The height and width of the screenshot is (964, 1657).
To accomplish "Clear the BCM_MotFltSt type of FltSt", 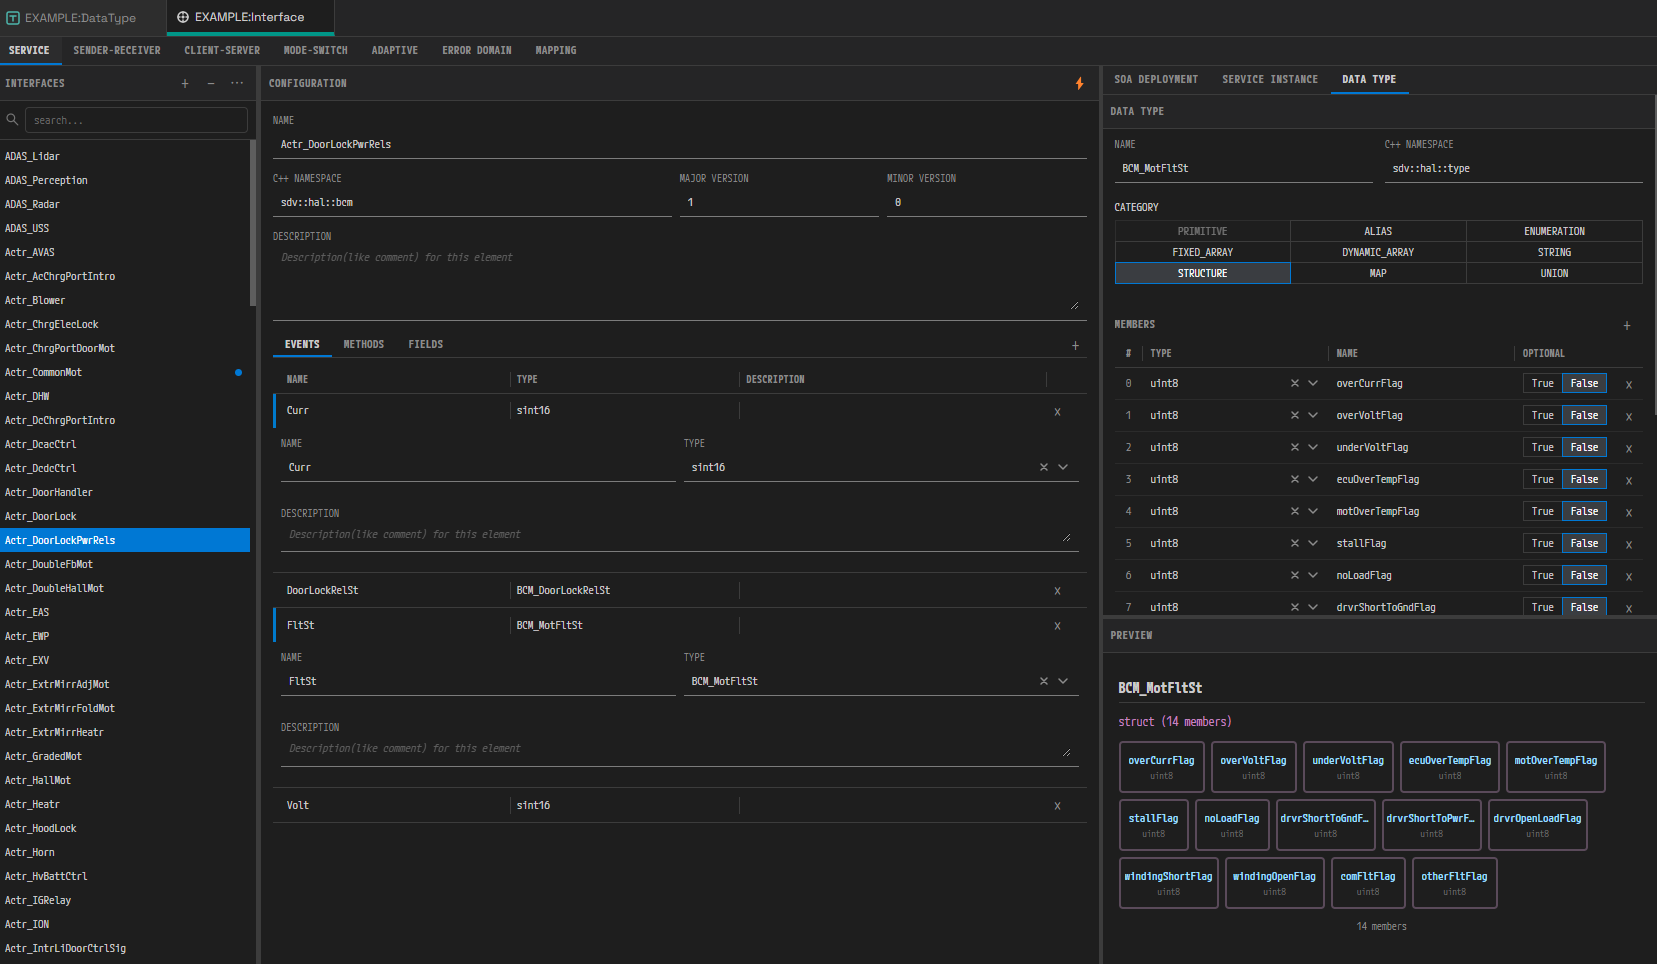I will (1044, 681).
